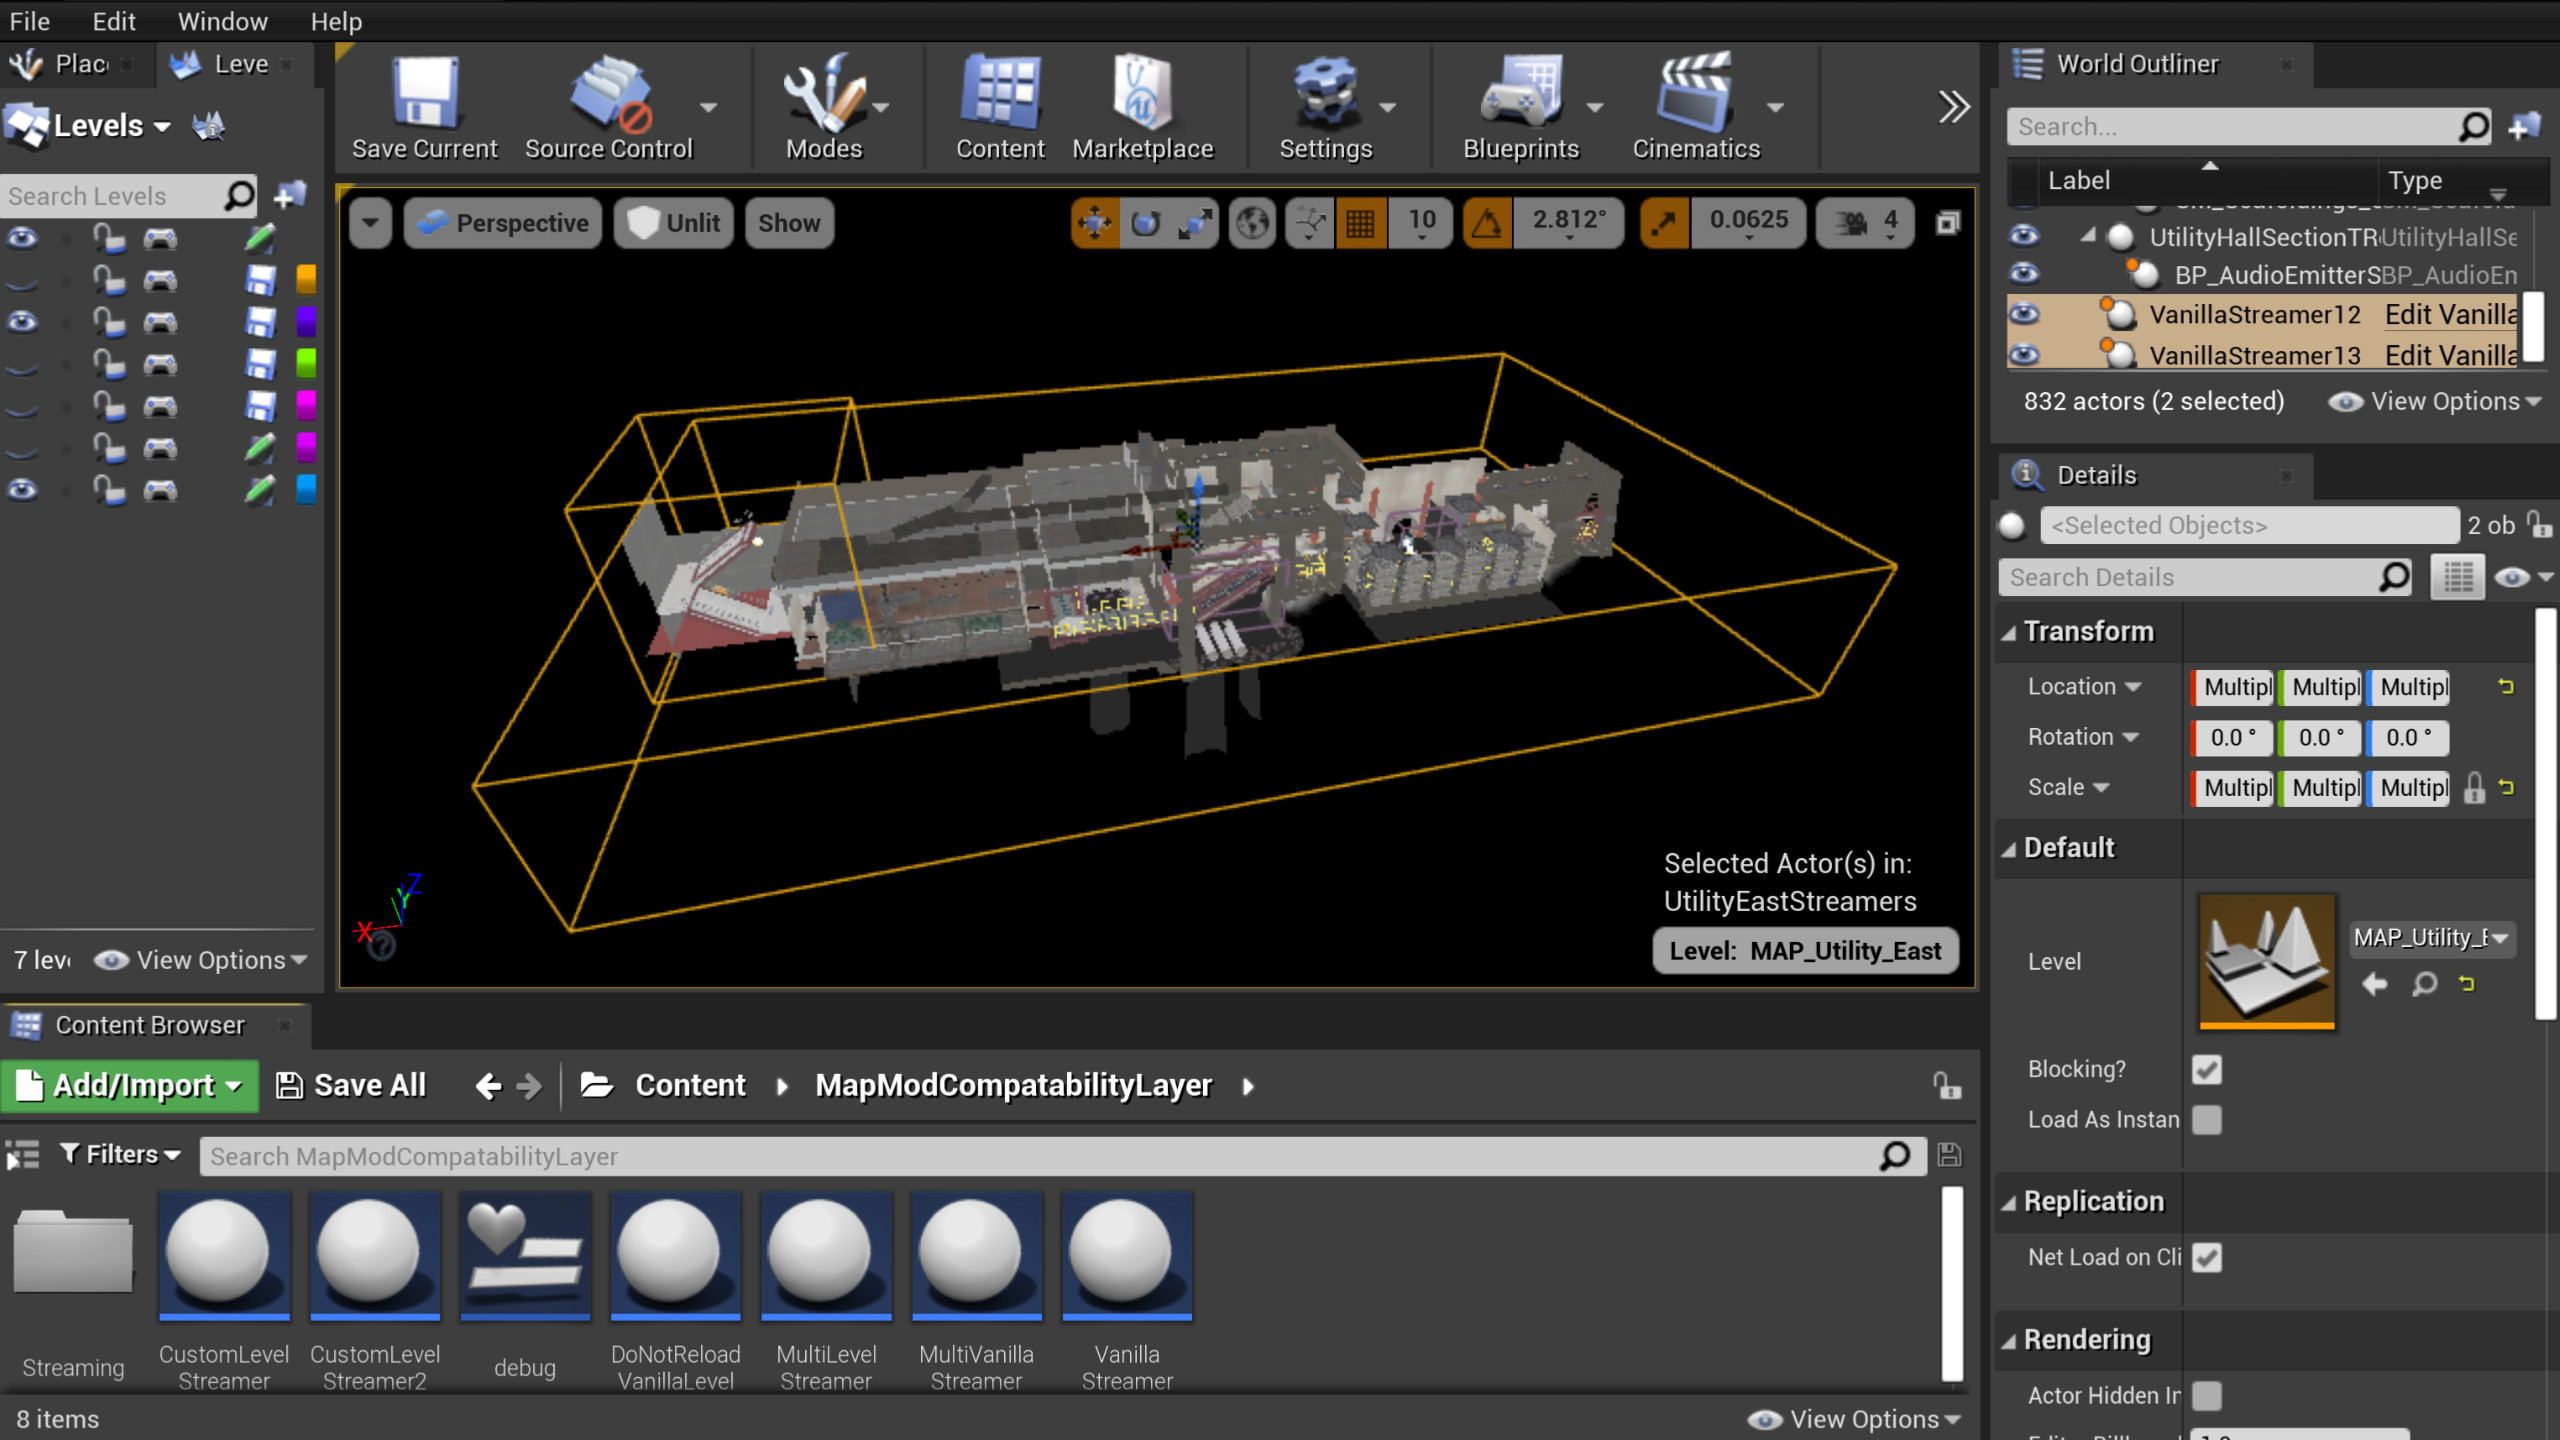This screenshot has width=2560, height=1440.
Task: Select the VanillaStreamer asset thumbnail
Action: tap(1126, 1256)
